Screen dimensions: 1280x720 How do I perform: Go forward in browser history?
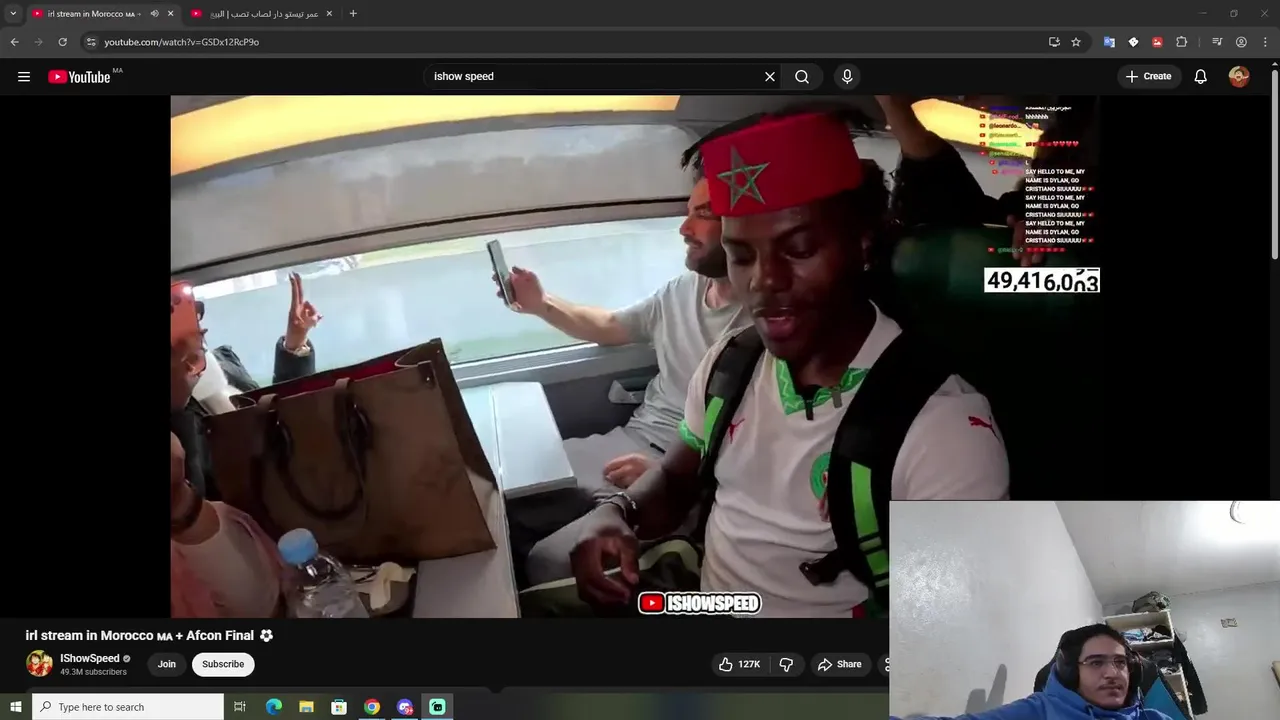click(x=38, y=42)
